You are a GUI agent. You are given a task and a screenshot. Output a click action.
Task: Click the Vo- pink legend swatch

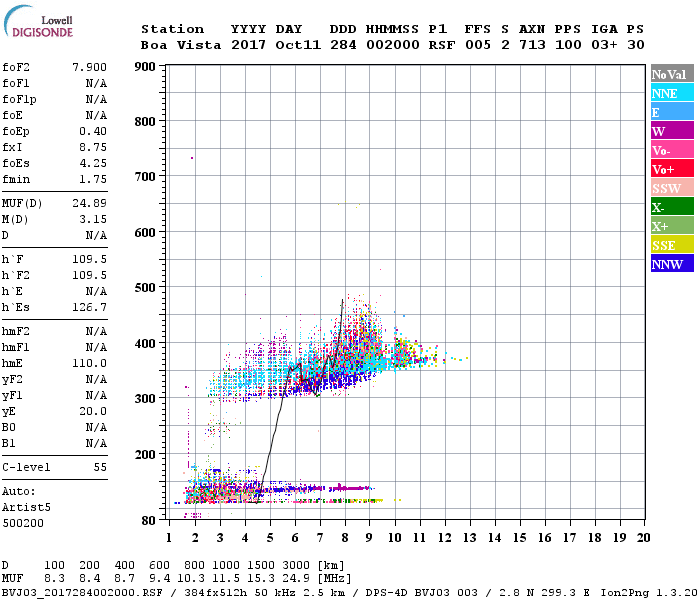tap(671, 150)
